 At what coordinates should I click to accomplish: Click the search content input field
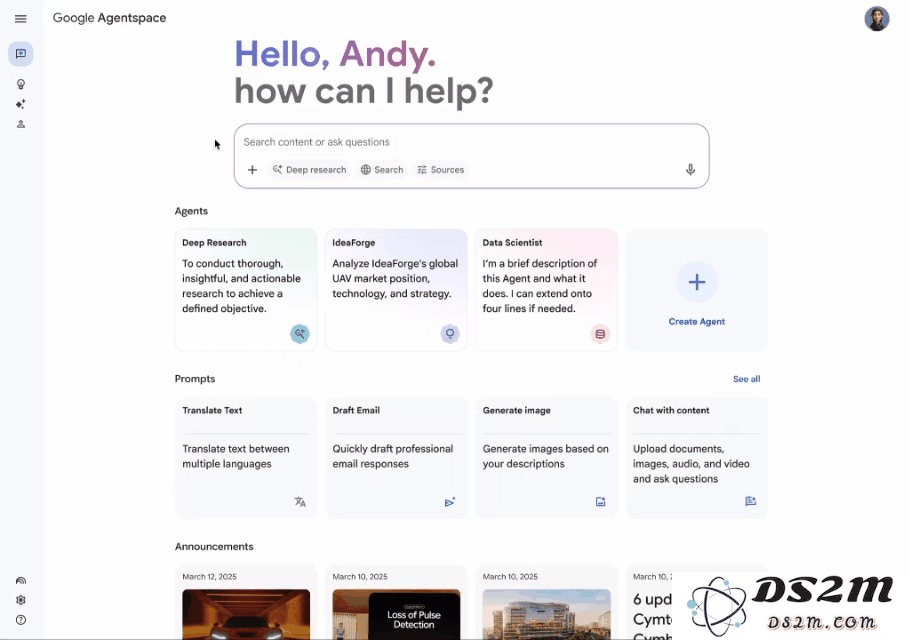point(471,142)
